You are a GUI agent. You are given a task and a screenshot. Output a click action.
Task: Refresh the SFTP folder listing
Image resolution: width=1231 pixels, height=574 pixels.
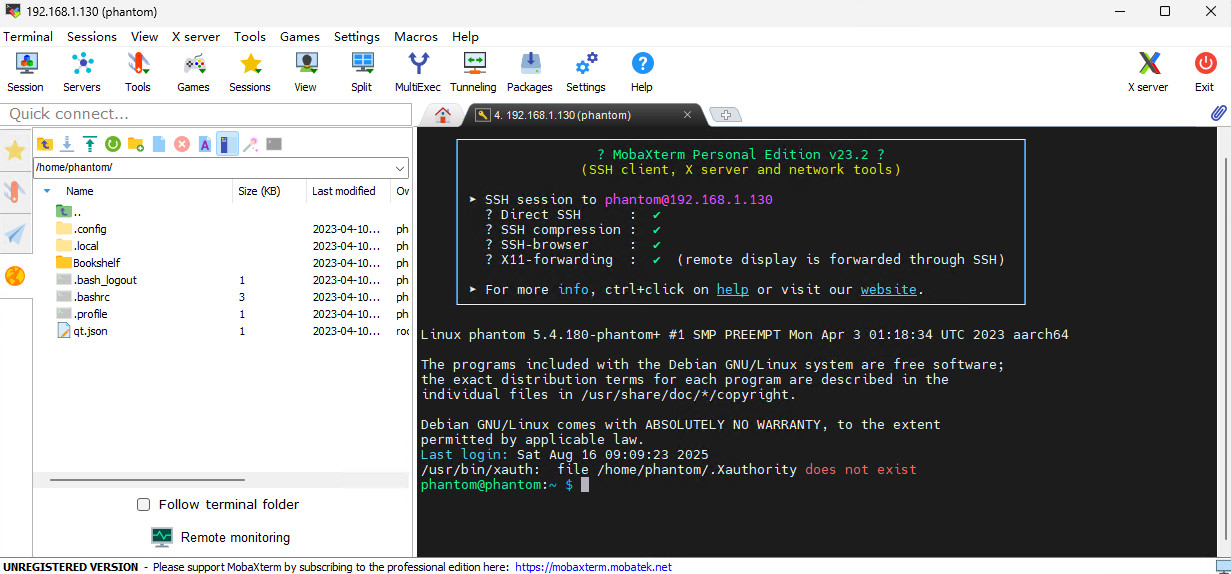(x=113, y=144)
